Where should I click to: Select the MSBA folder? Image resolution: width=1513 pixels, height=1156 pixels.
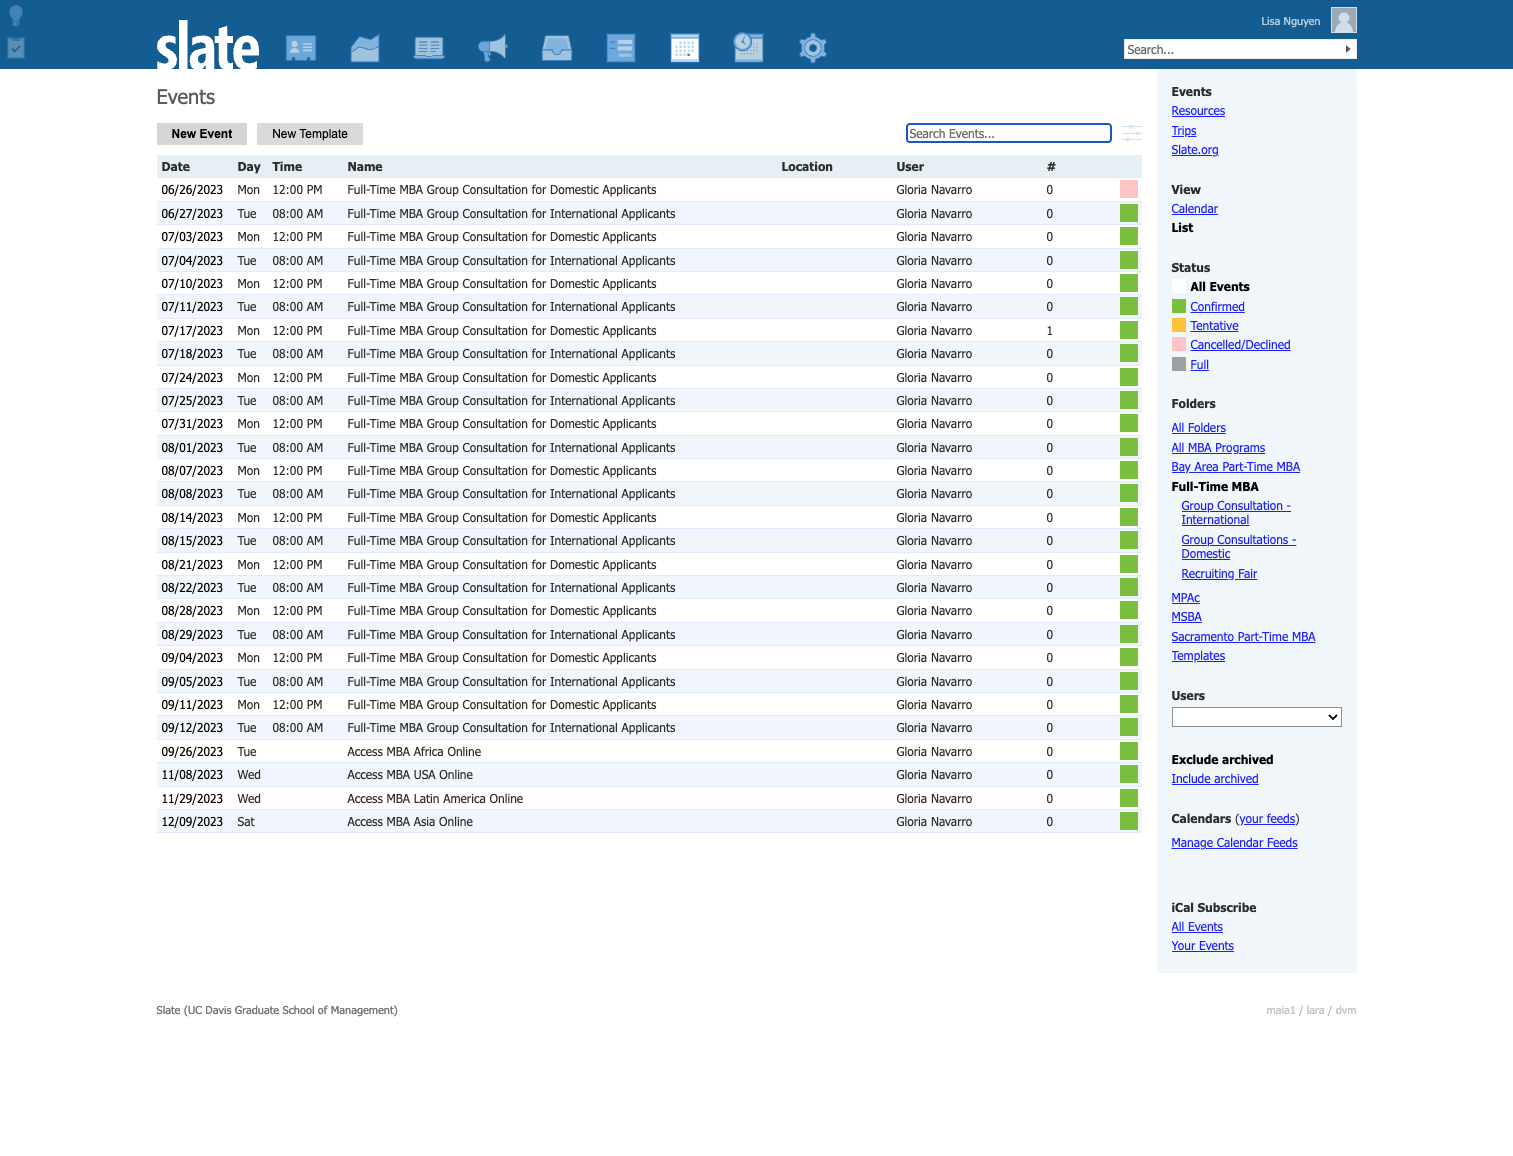[x=1186, y=617]
